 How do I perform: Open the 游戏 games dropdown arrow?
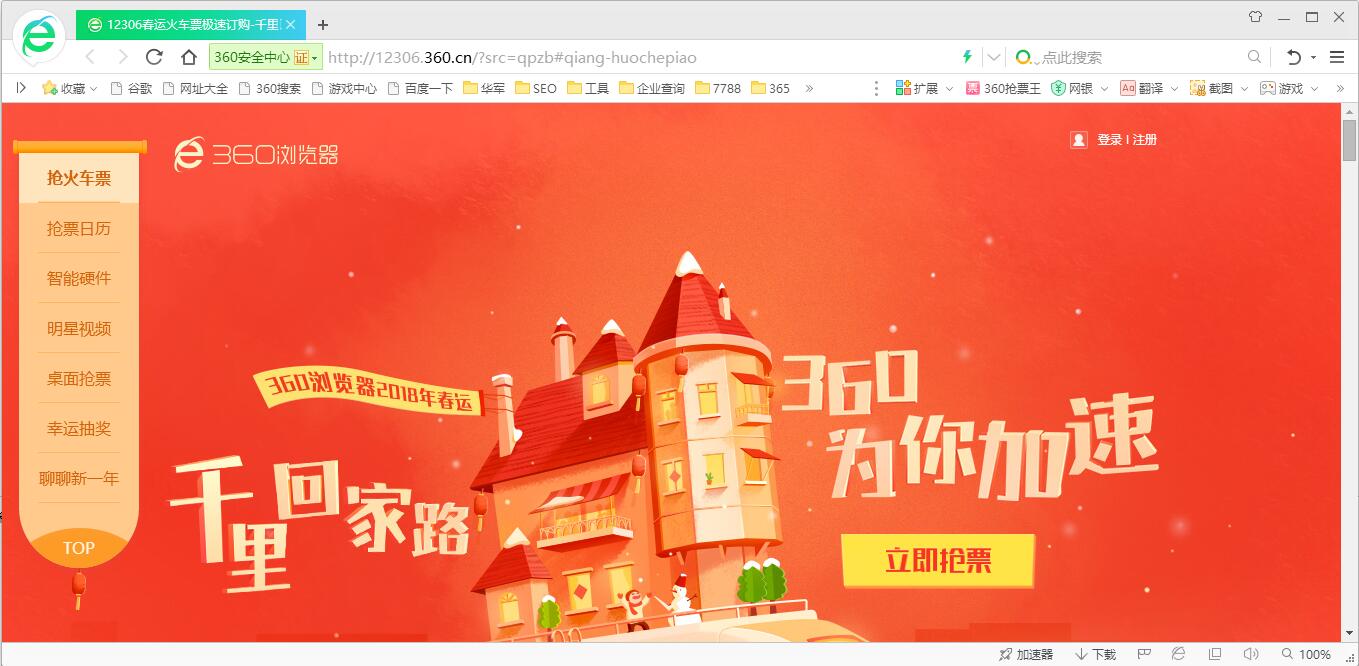pos(1313,88)
